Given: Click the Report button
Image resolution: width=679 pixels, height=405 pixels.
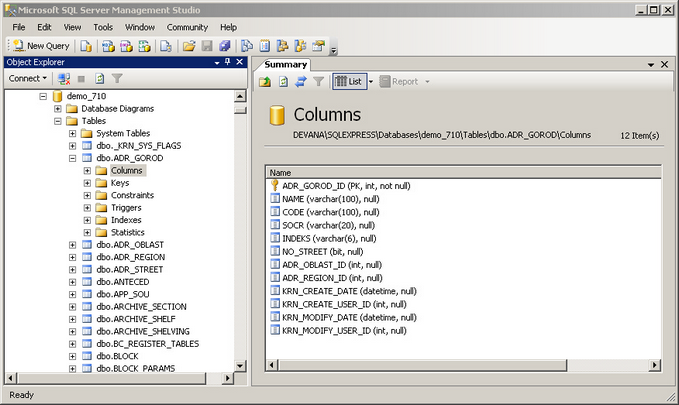Looking at the screenshot, I should click(399, 81).
